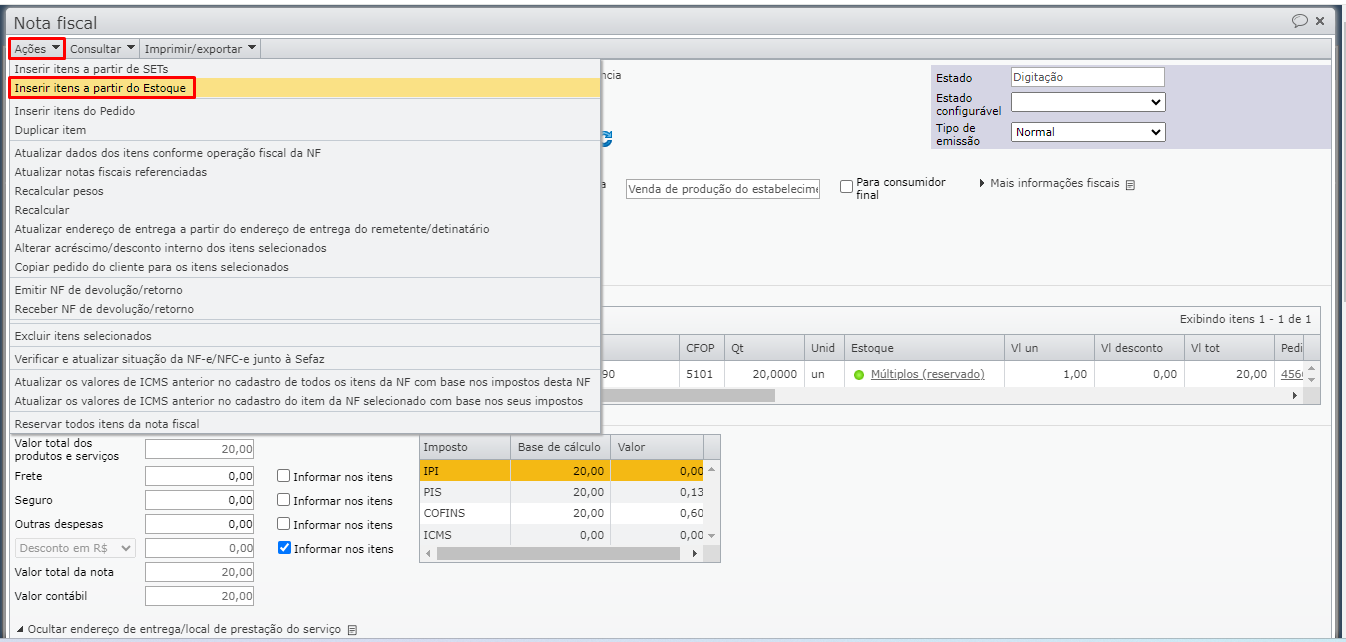This screenshot has width=1346, height=642.
Task: Open Estado configurável combo box
Action: 1088,102
